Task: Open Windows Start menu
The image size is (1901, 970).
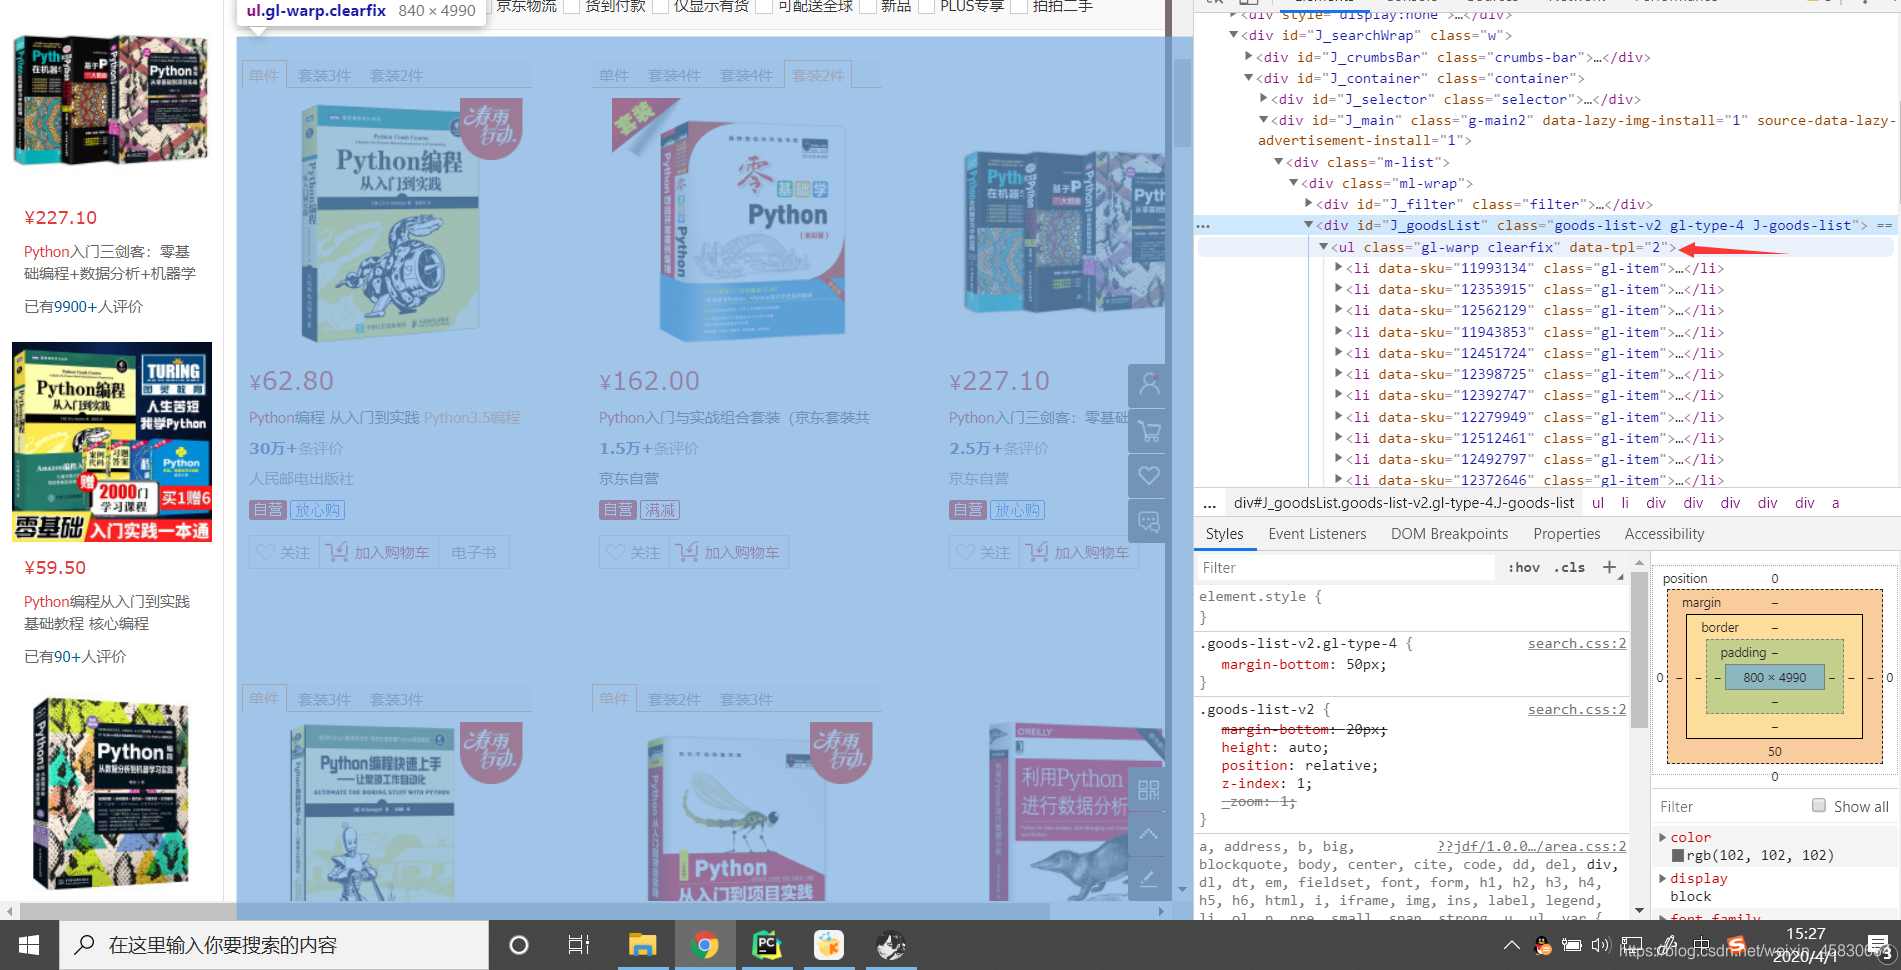Action: (29, 945)
